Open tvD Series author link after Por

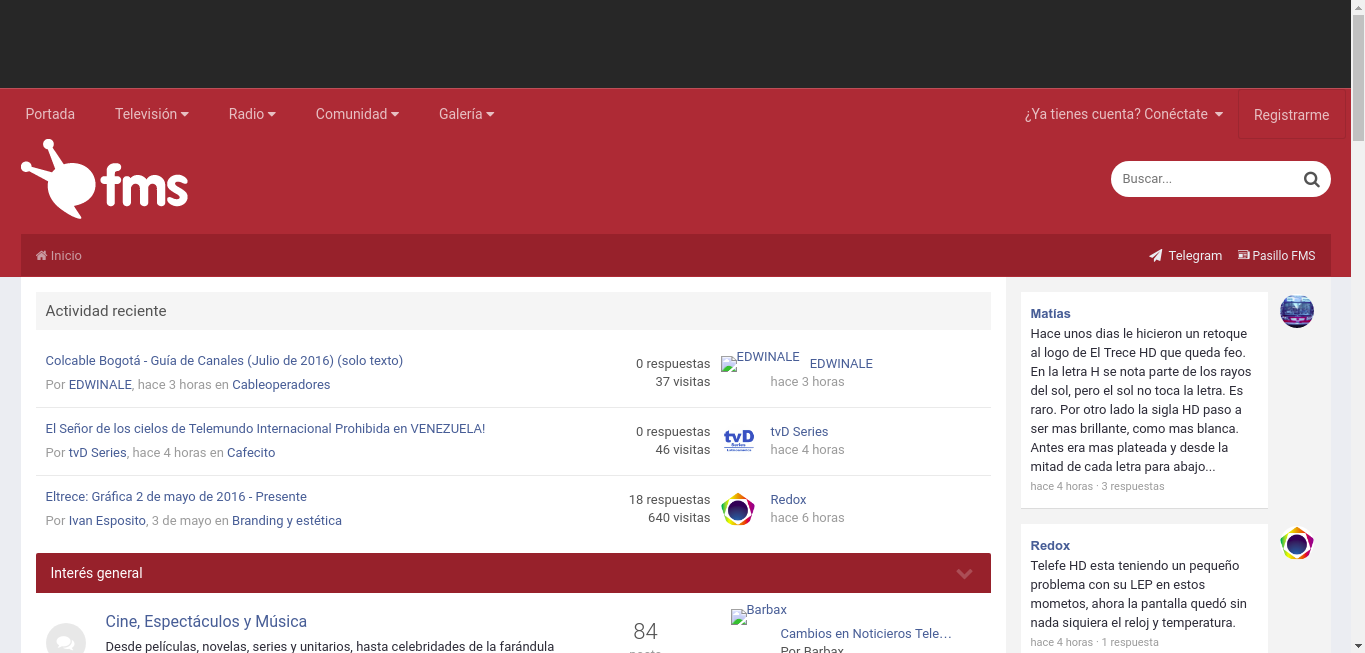97,453
